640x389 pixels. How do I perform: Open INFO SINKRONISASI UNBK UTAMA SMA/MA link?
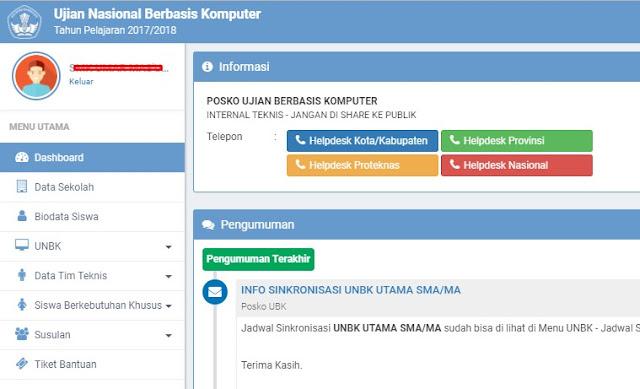tap(351, 290)
